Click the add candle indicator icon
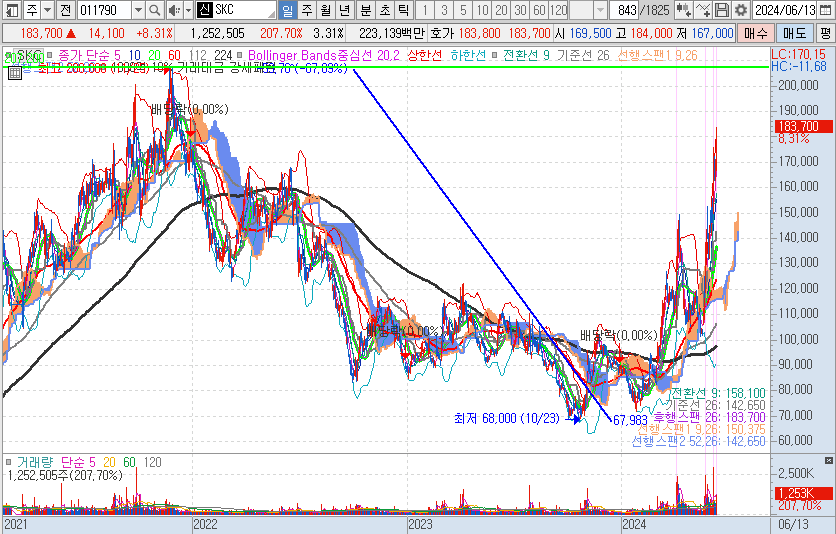Viewport: 836px width, 534px height. (683, 10)
